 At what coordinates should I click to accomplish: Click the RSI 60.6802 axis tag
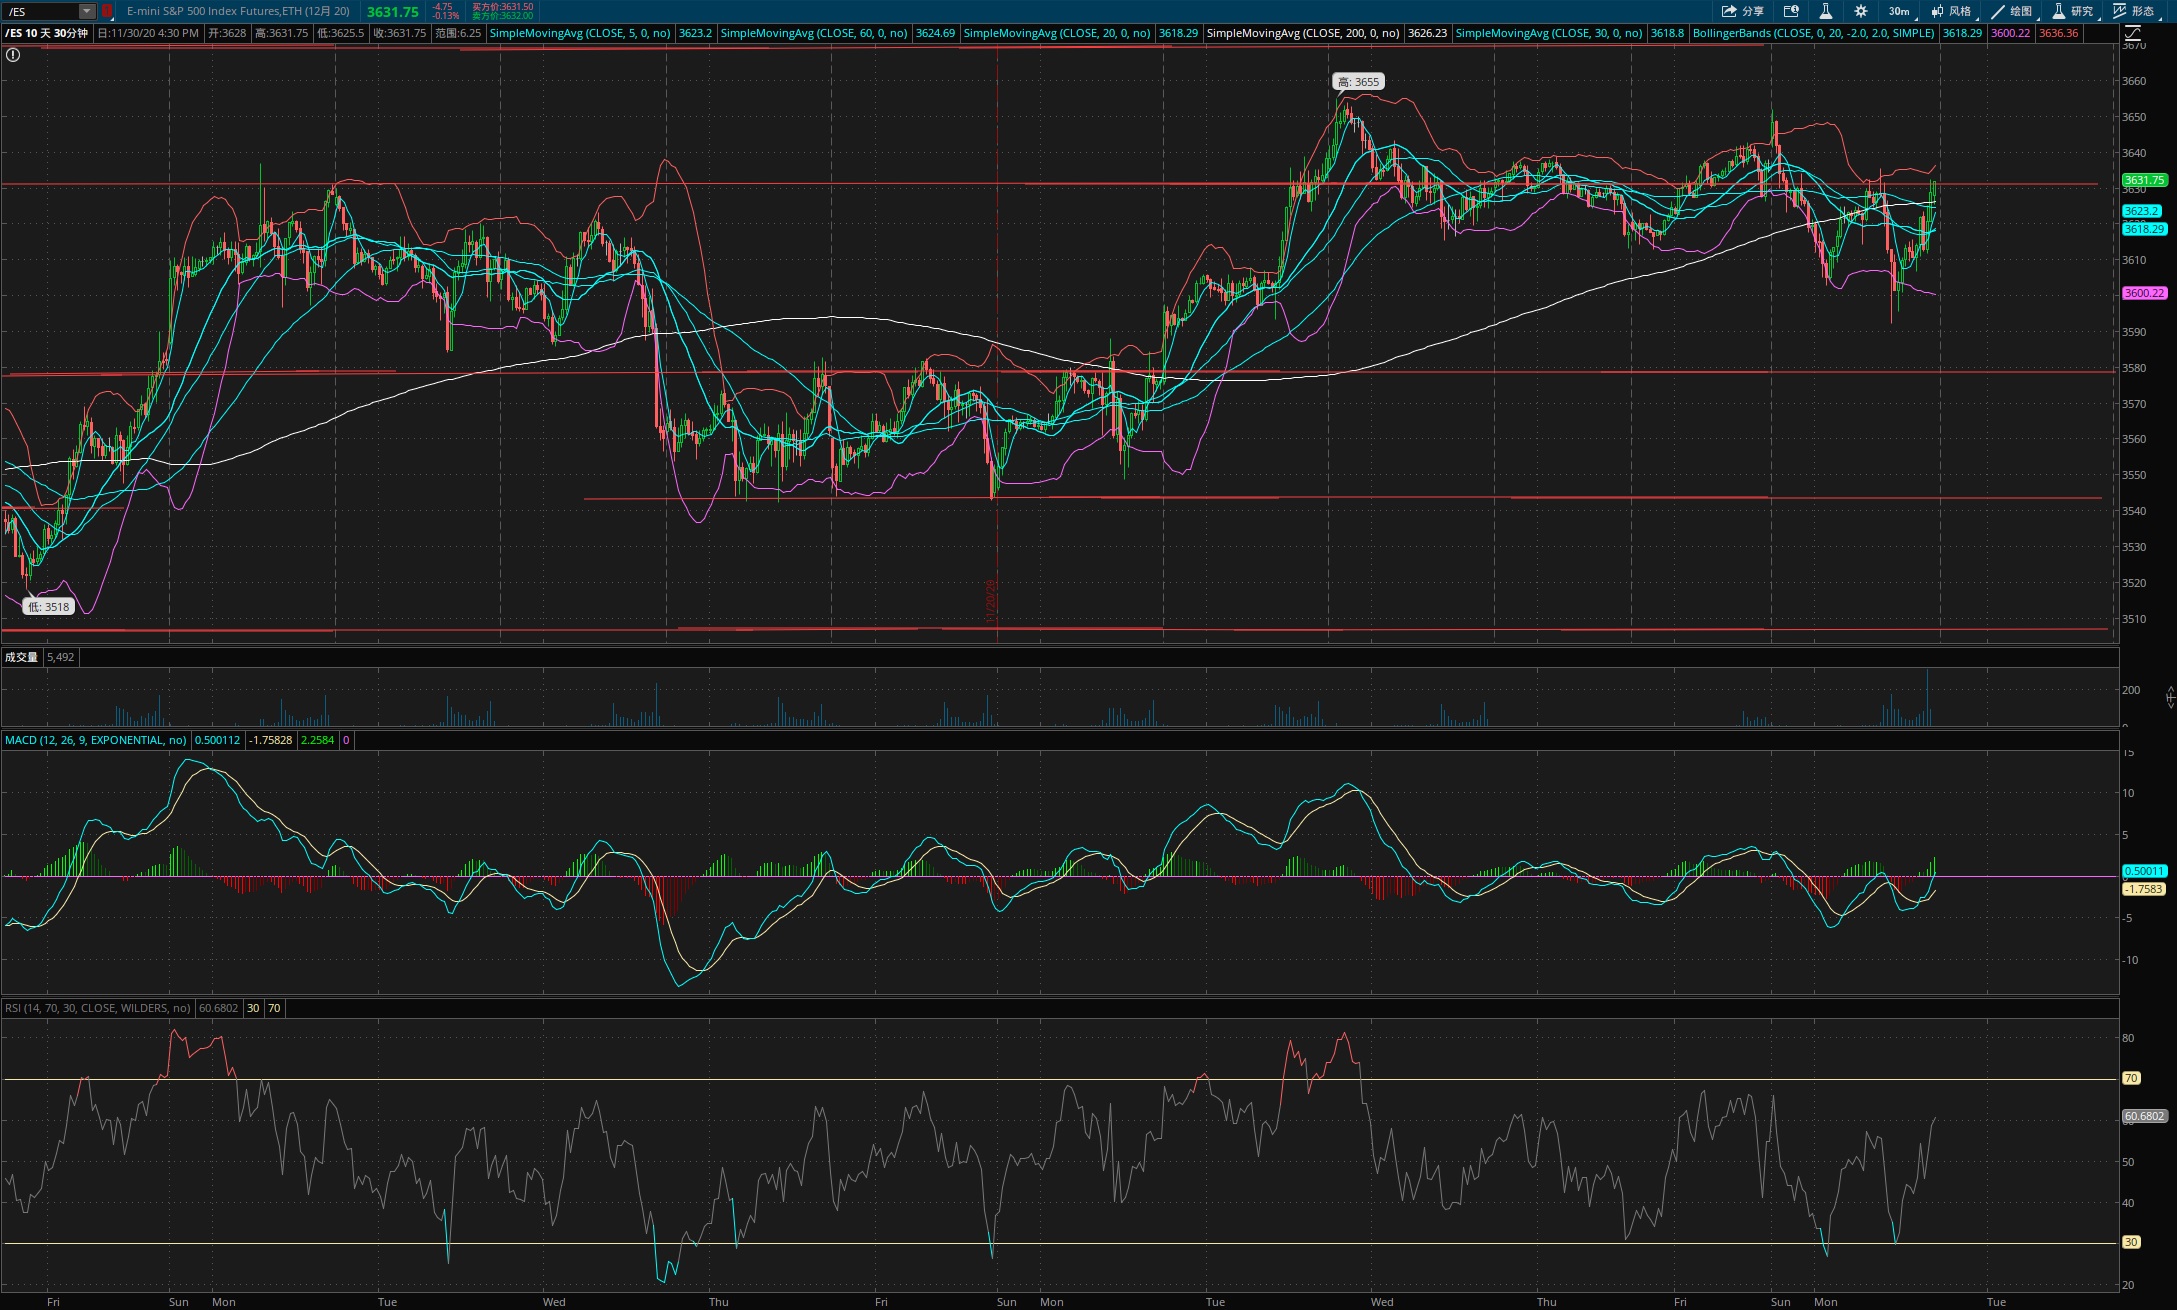coord(2144,1116)
